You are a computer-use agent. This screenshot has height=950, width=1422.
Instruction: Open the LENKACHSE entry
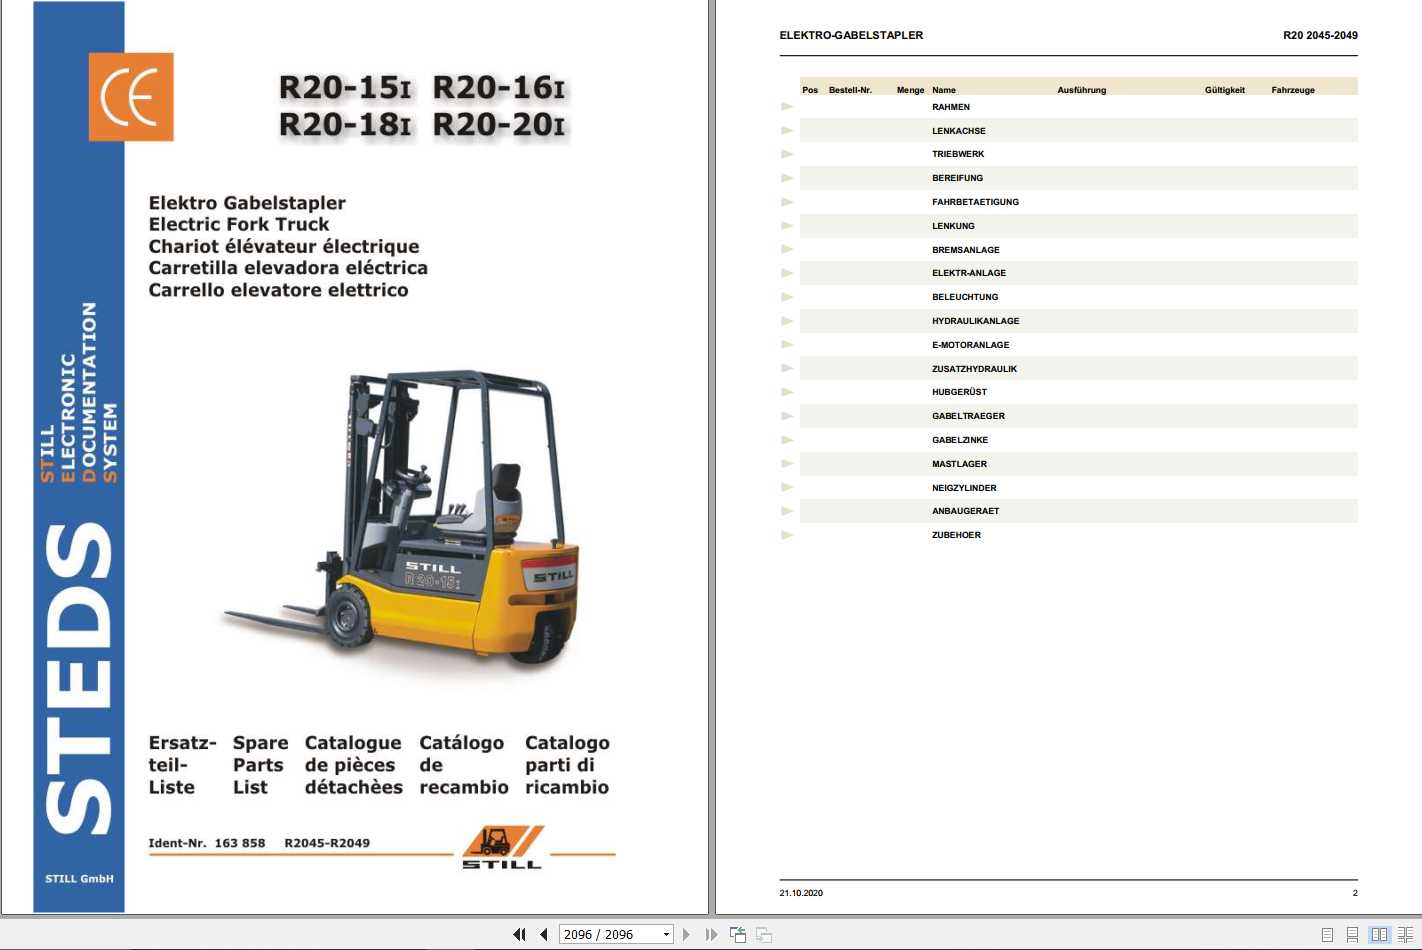(959, 131)
